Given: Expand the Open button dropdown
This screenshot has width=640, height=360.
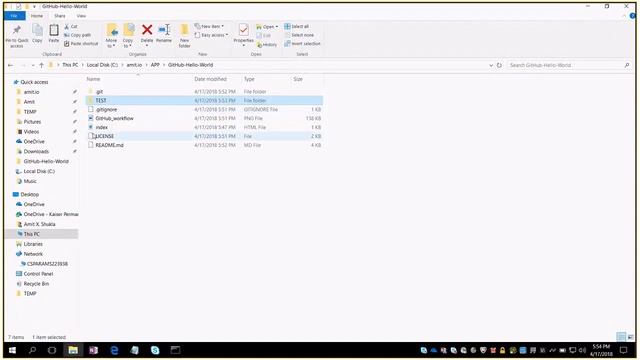Looking at the screenshot, I should 277,27.
